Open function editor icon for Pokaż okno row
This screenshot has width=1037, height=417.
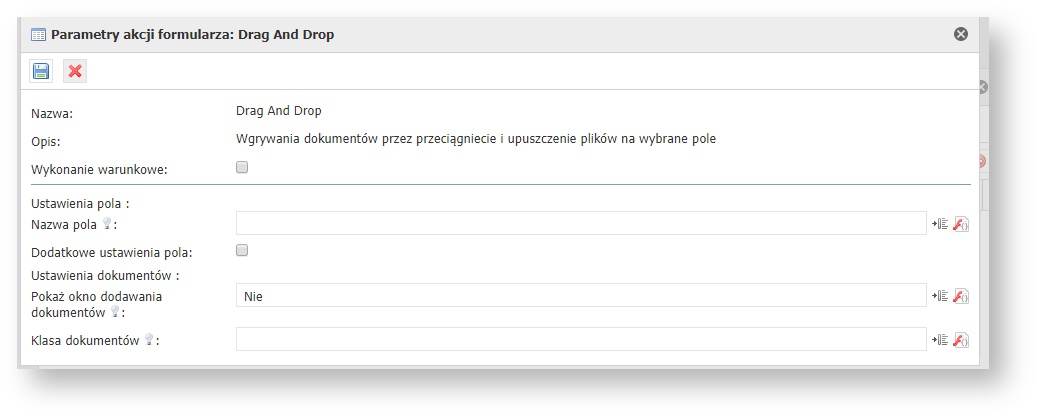960,296
